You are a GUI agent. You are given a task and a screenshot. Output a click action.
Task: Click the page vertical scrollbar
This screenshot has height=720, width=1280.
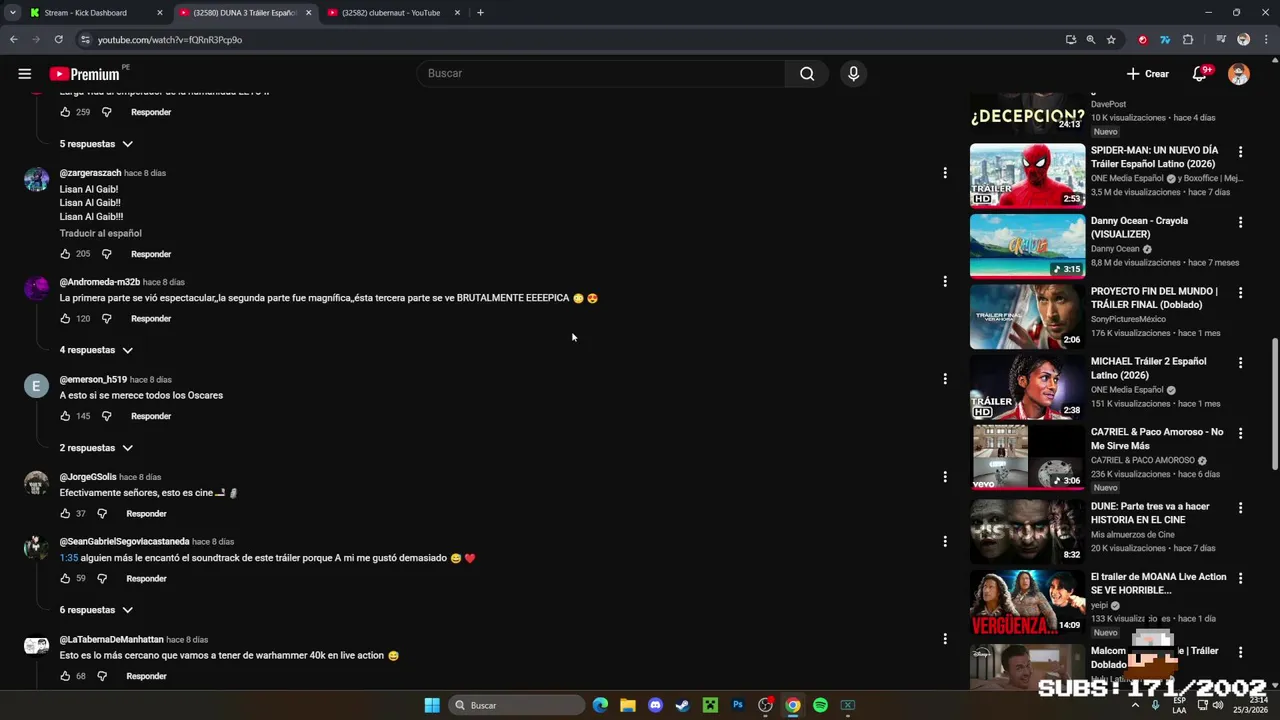1274,404
